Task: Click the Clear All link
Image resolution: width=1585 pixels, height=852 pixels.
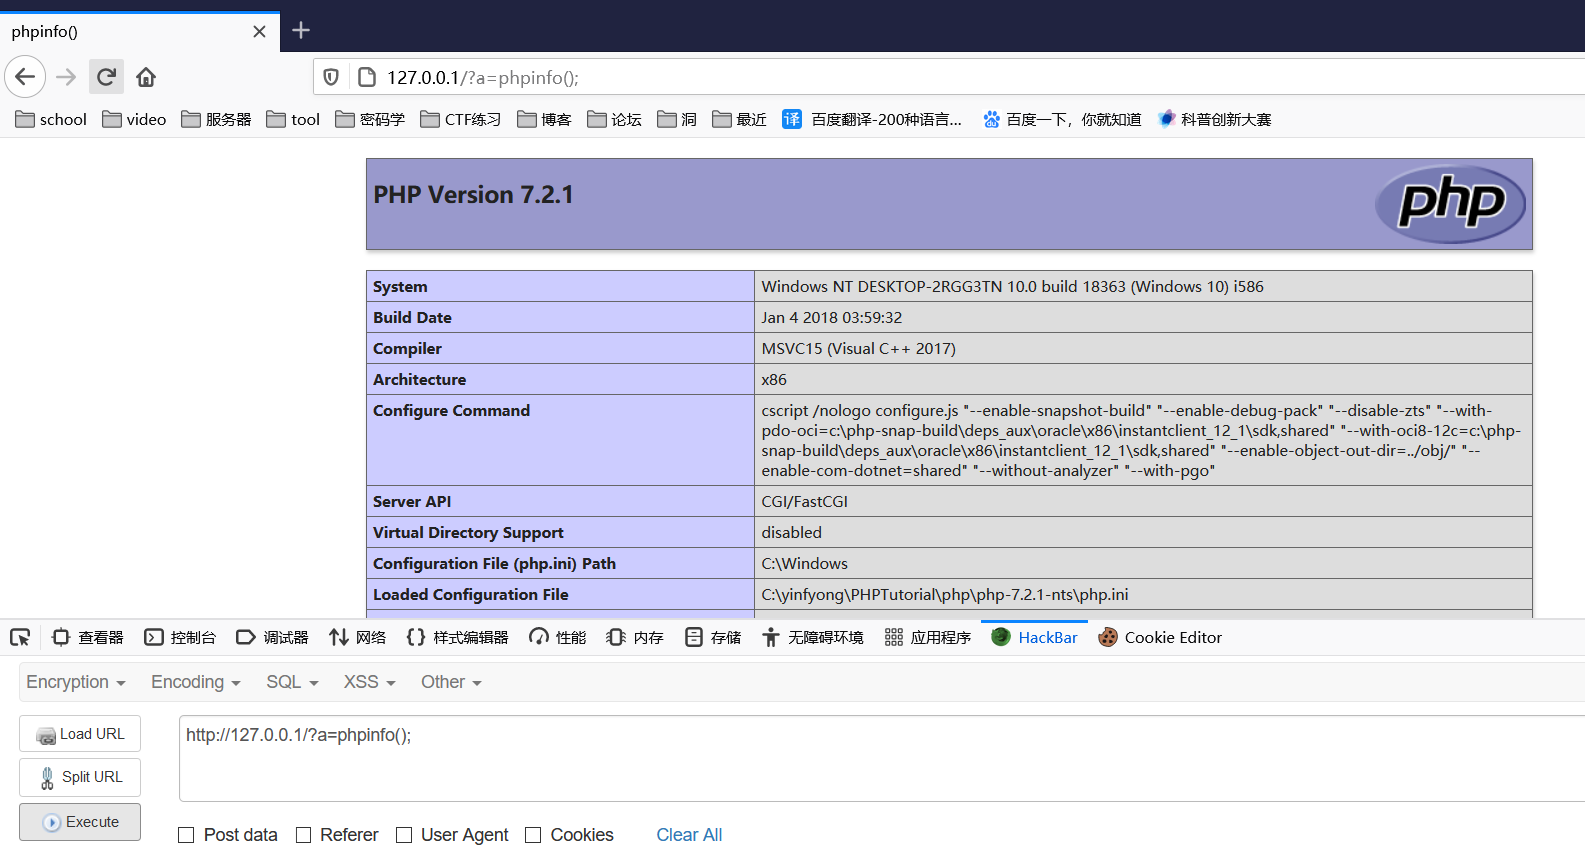Action: point(689,835)
